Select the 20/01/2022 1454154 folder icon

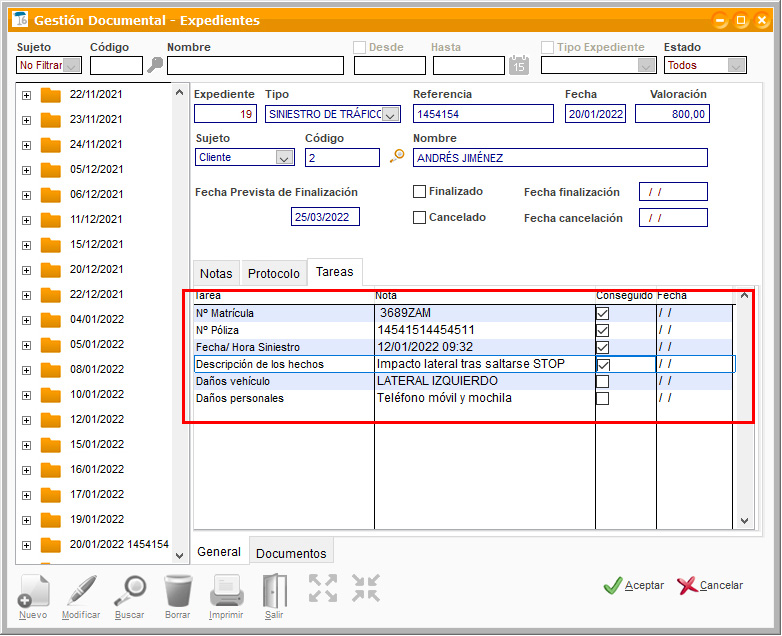[x=50, y=545]
